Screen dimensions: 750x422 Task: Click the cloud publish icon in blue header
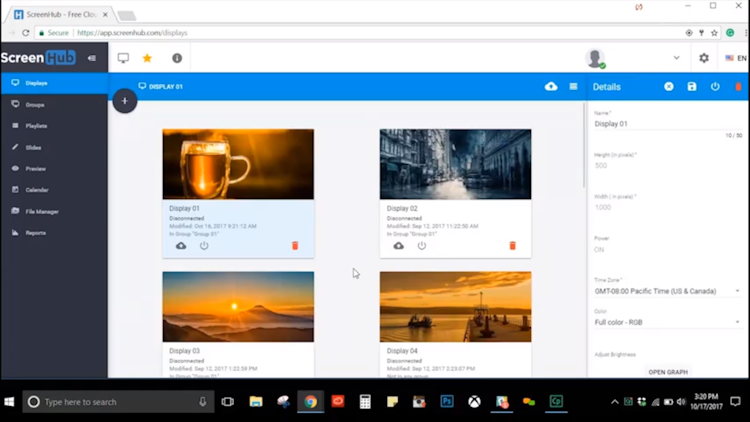(x=551, y=87)
